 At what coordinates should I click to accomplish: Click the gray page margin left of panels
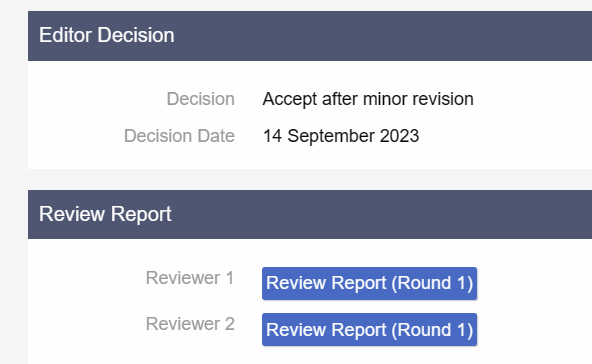(x=14, y=189)
